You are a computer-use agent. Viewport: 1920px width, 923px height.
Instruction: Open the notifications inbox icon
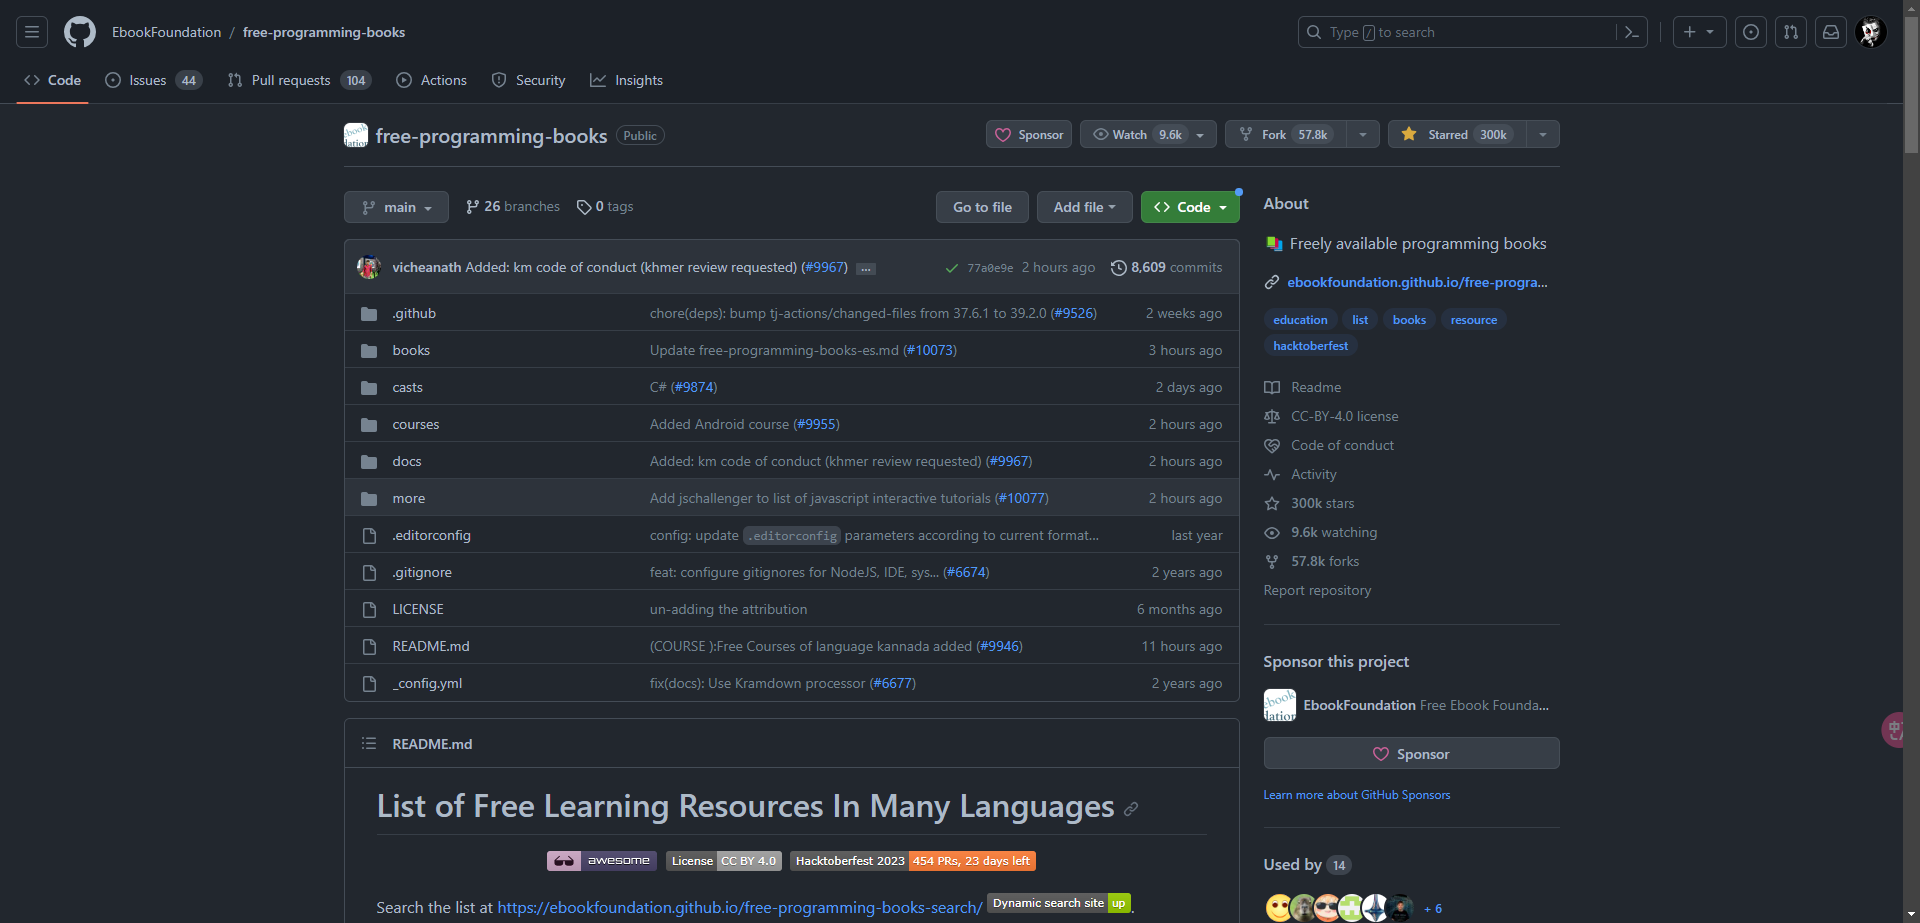pos(1830,31)
